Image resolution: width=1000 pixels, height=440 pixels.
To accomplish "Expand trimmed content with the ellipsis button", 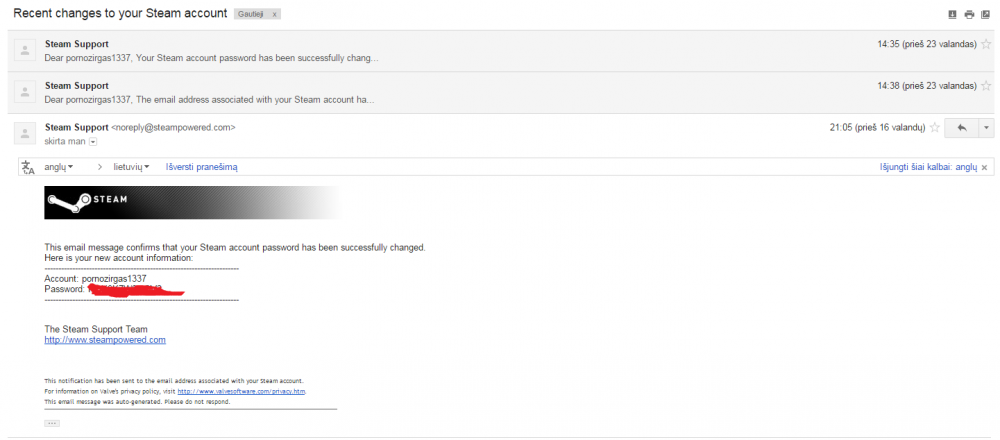I will pyautogui.click(x=52, y=423).
